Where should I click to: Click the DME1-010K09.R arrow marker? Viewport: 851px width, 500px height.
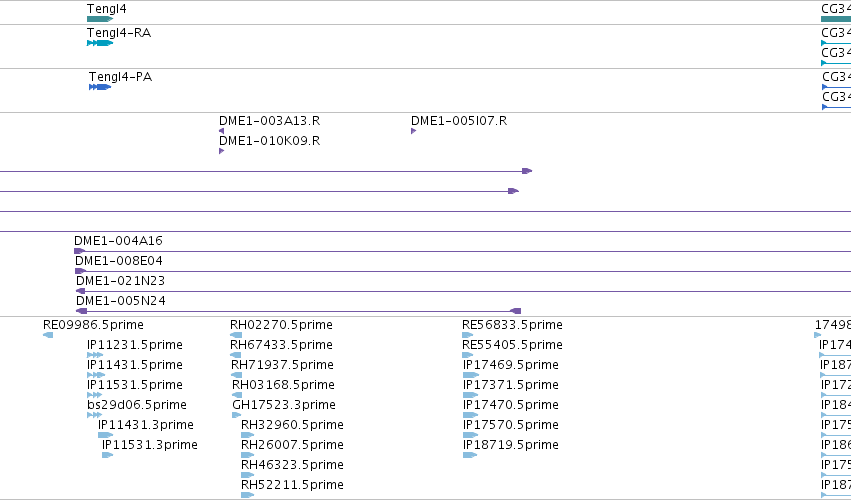[221, 151]
